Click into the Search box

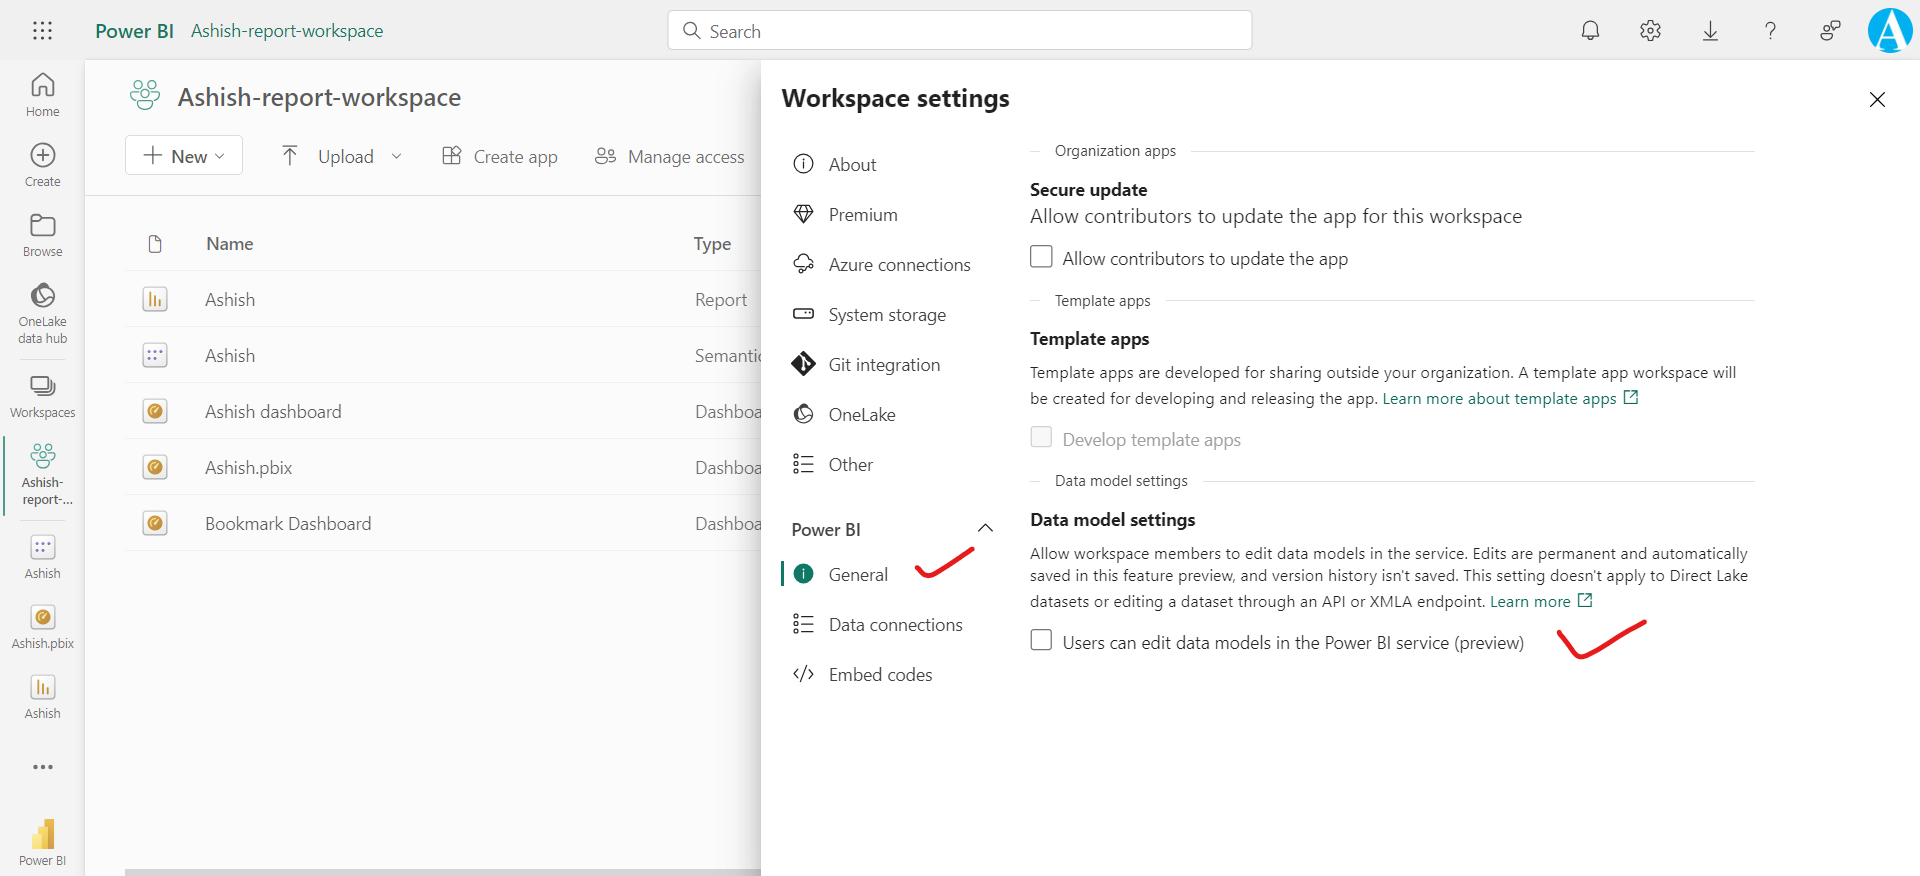tap(960, 31)
